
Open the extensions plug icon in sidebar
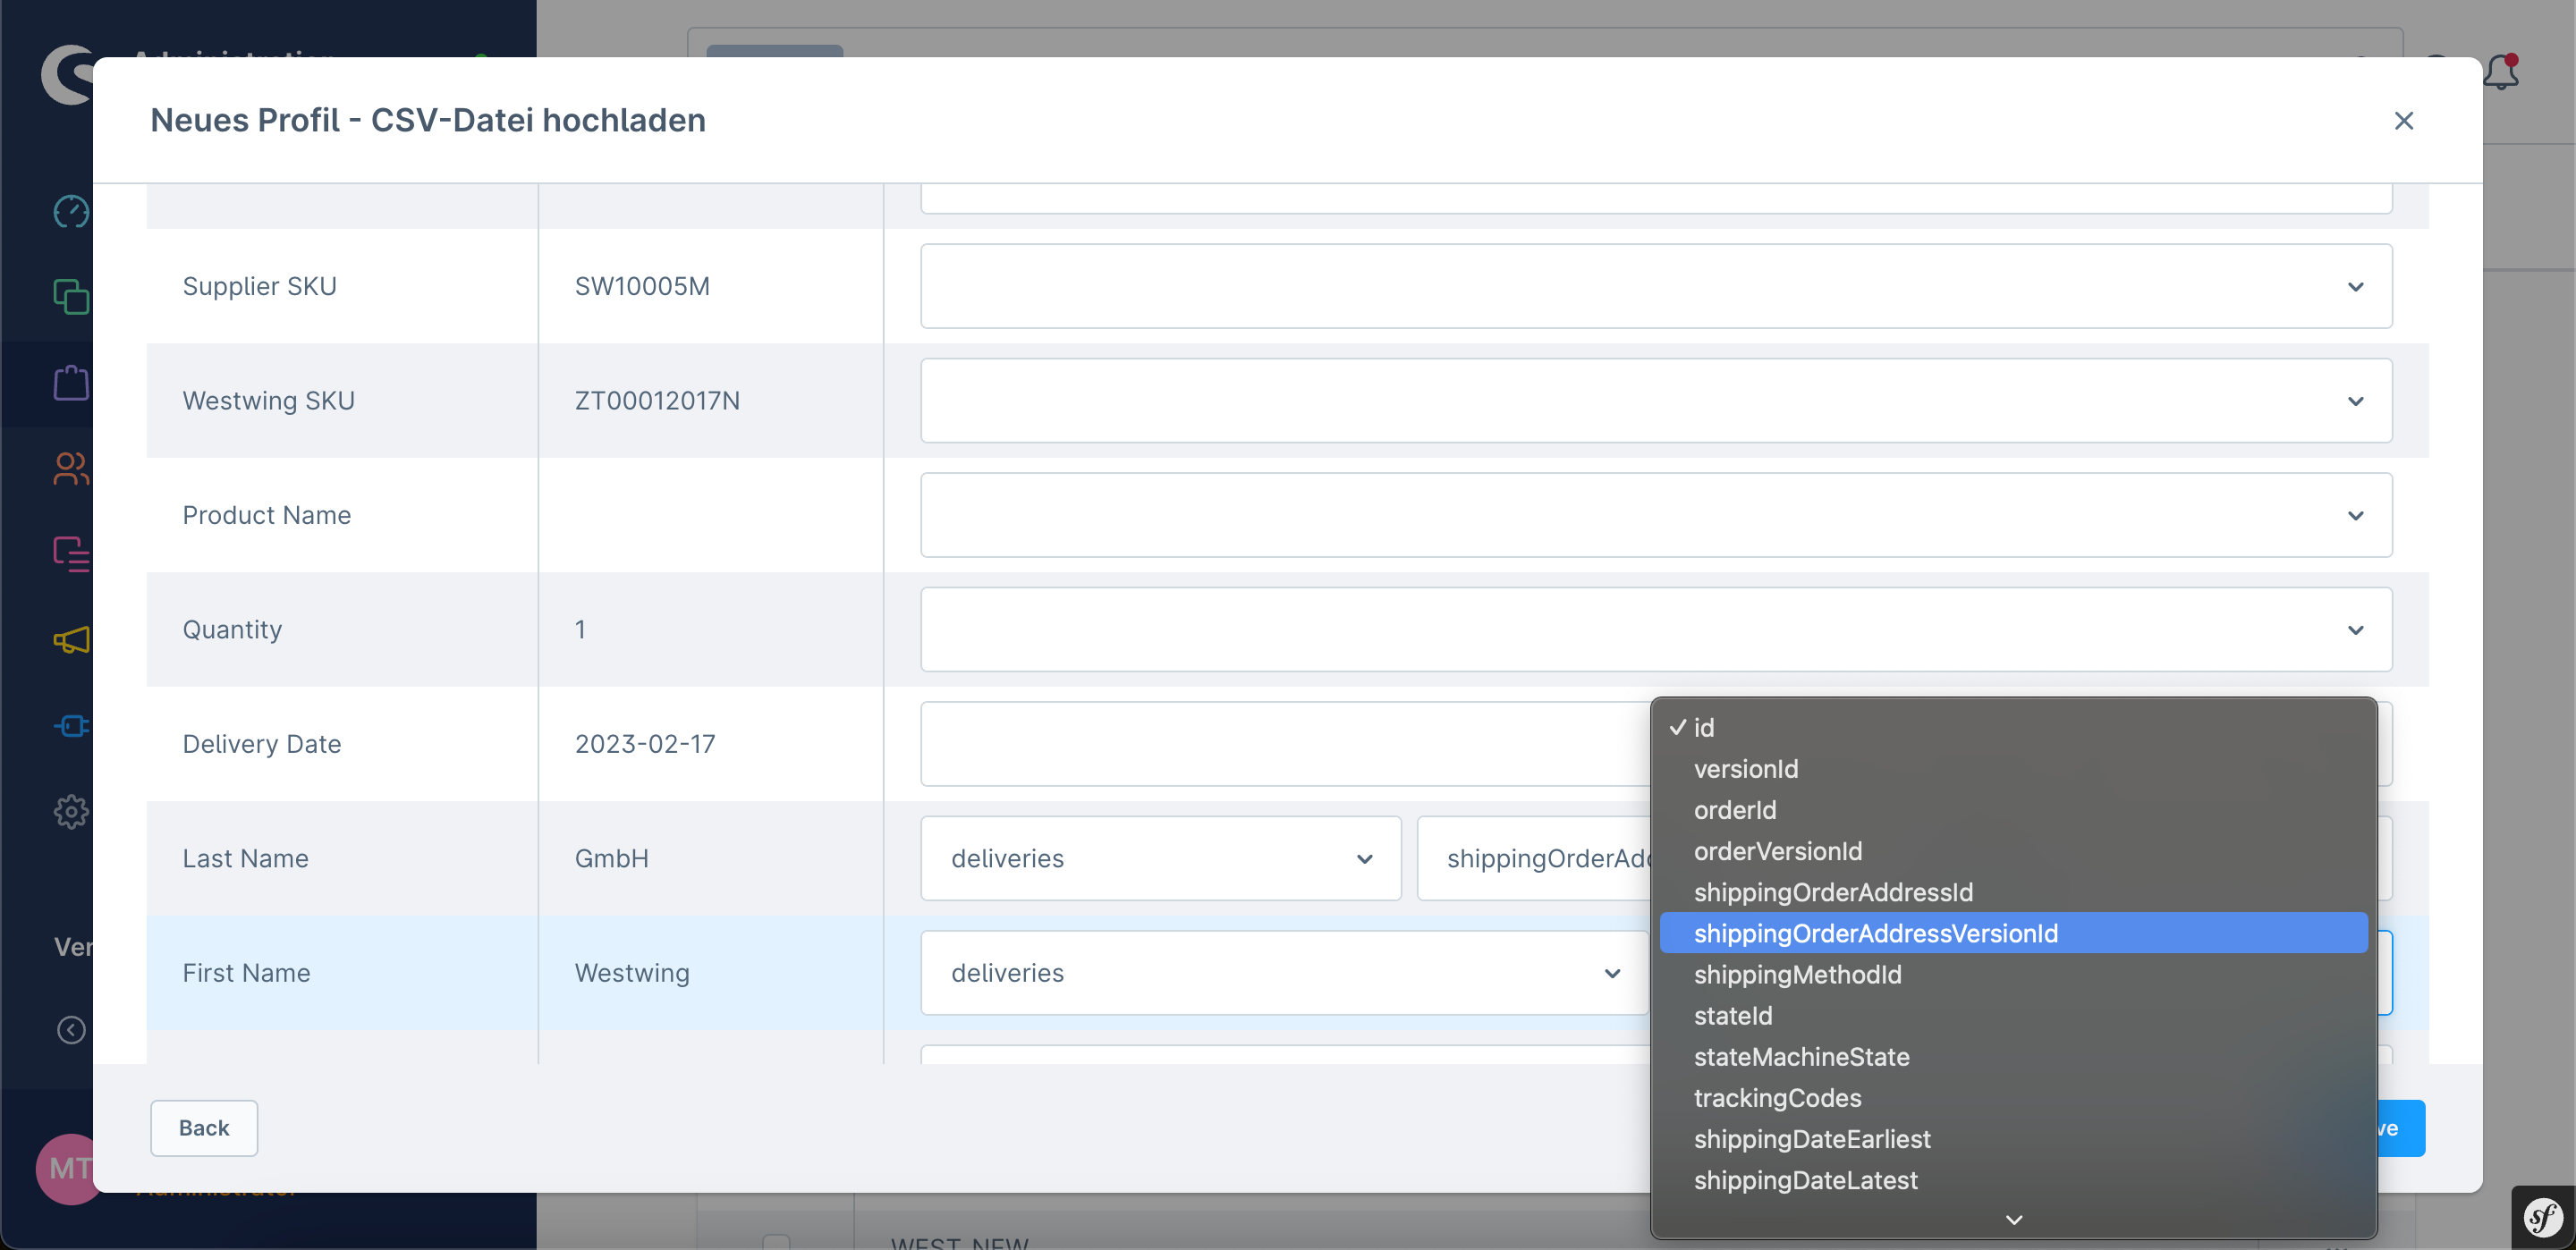tap(71, 725)
